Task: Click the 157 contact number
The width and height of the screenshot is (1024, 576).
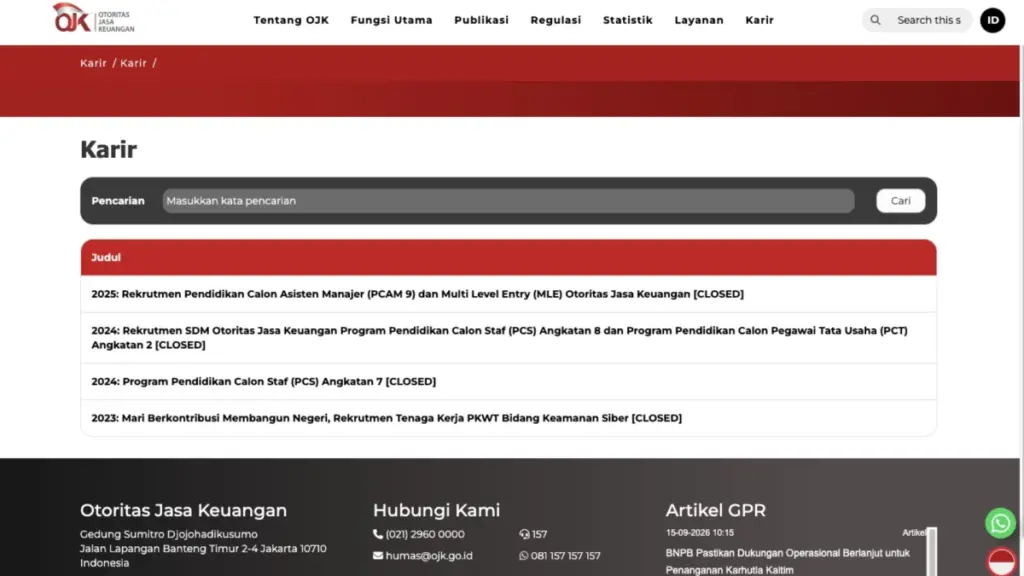Action: [x=539, y=534]
